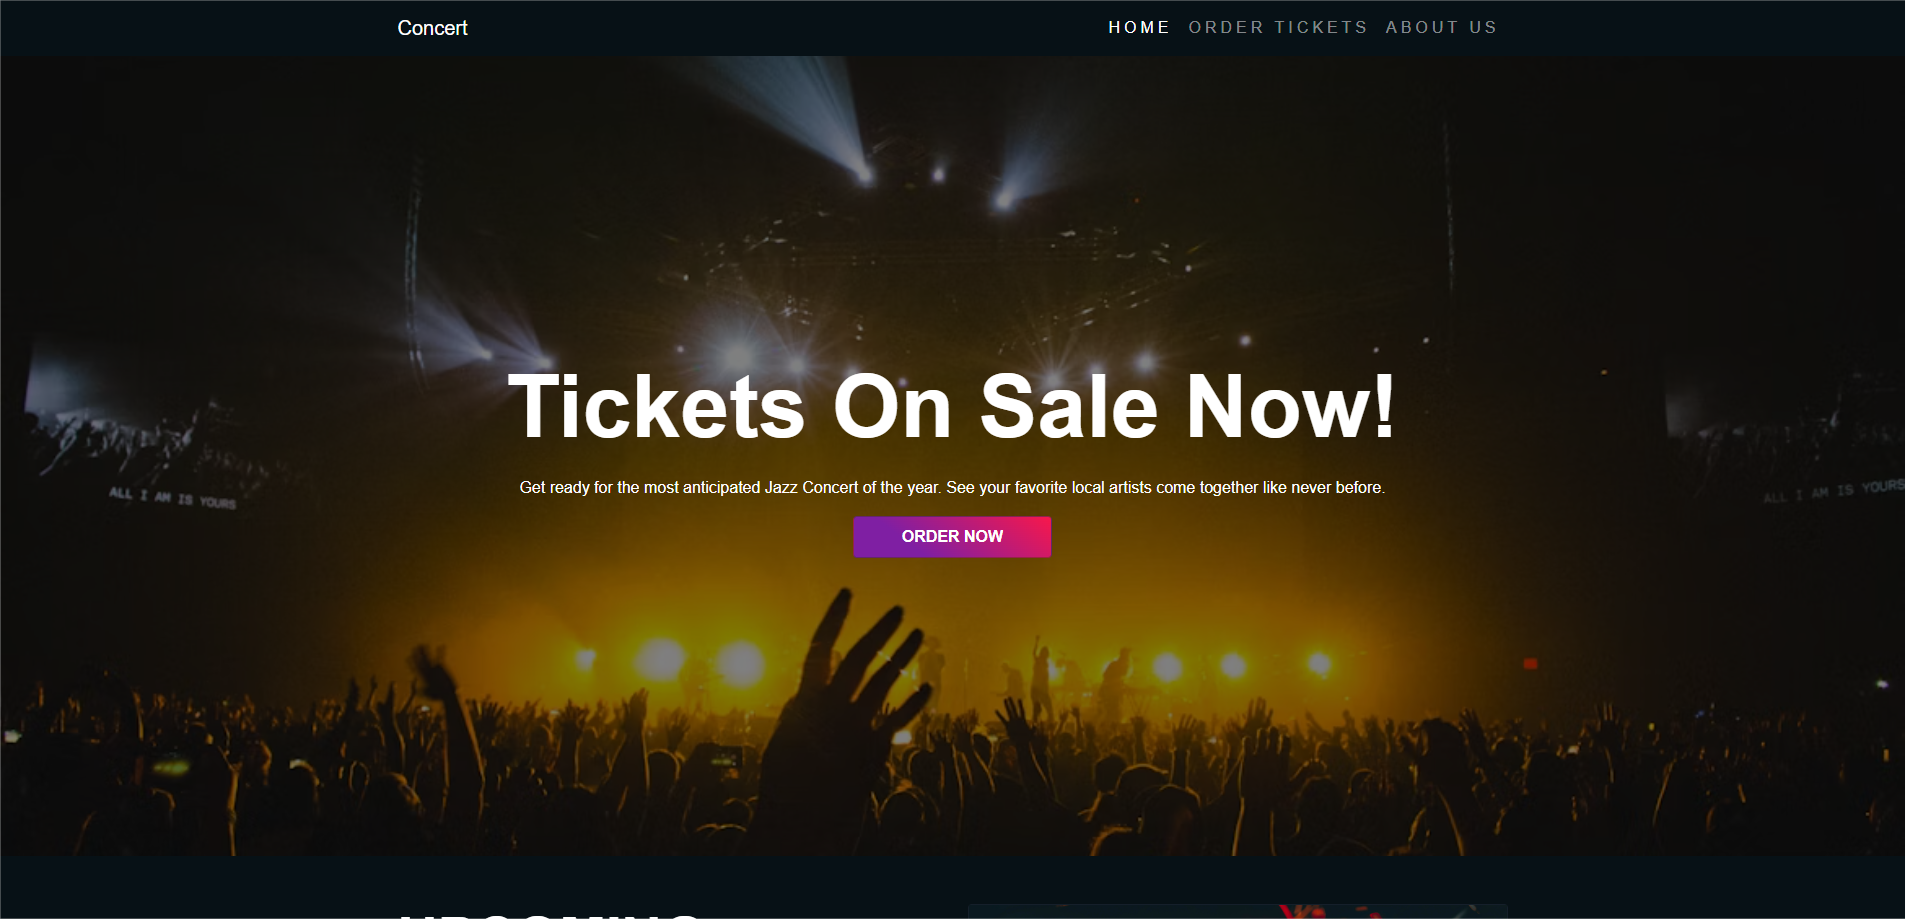Viewport: 1906px width, 919px height.
Task: Click the word Tickets in the headline
Action: (657, 406)
